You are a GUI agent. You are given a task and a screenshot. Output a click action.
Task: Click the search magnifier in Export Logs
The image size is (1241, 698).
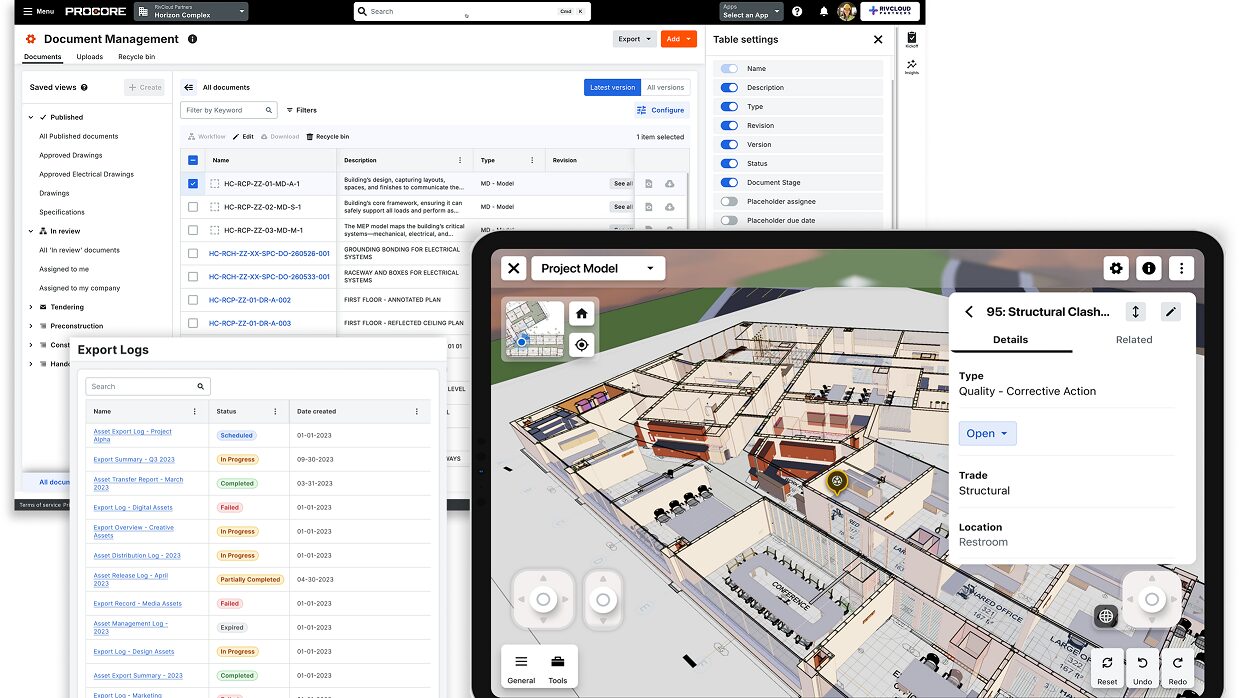(200, 386)
